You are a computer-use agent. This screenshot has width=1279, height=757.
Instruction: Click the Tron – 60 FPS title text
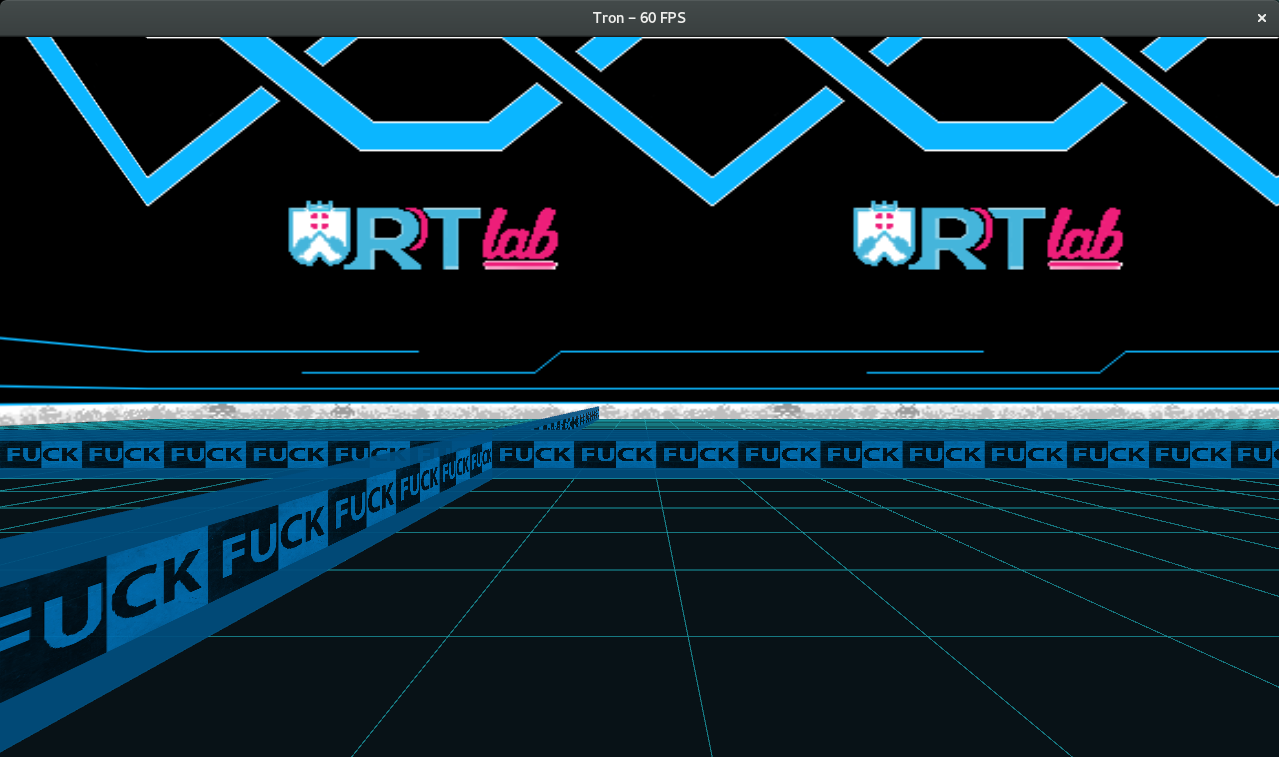639,18
